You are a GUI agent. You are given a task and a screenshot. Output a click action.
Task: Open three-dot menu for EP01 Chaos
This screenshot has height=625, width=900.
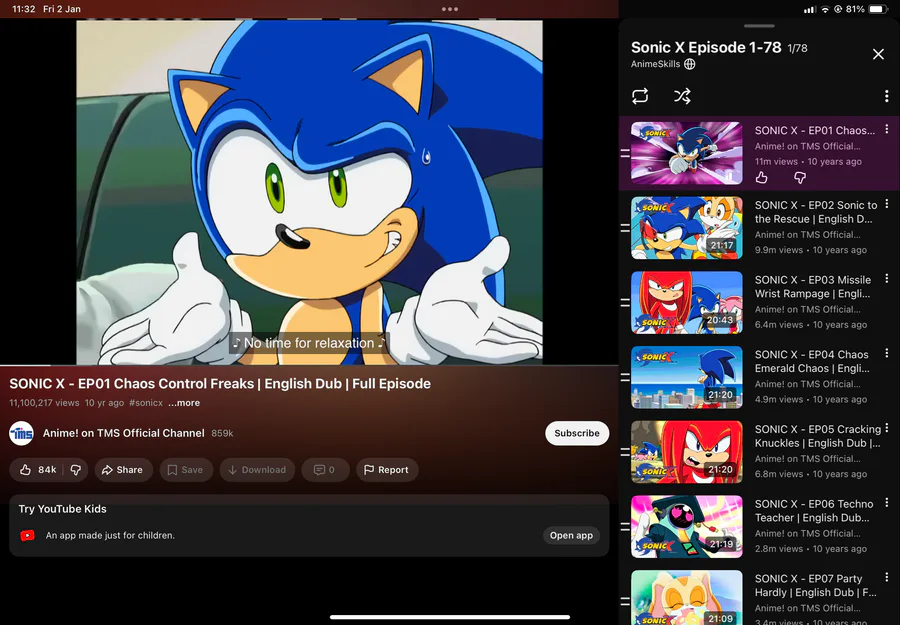(x=887, y=130)
